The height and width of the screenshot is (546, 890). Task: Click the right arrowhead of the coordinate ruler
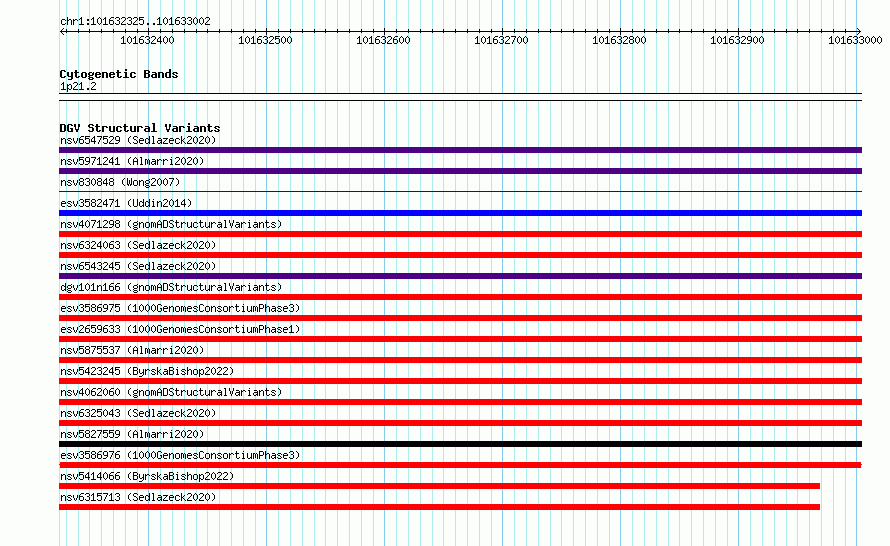pos(859,31)
